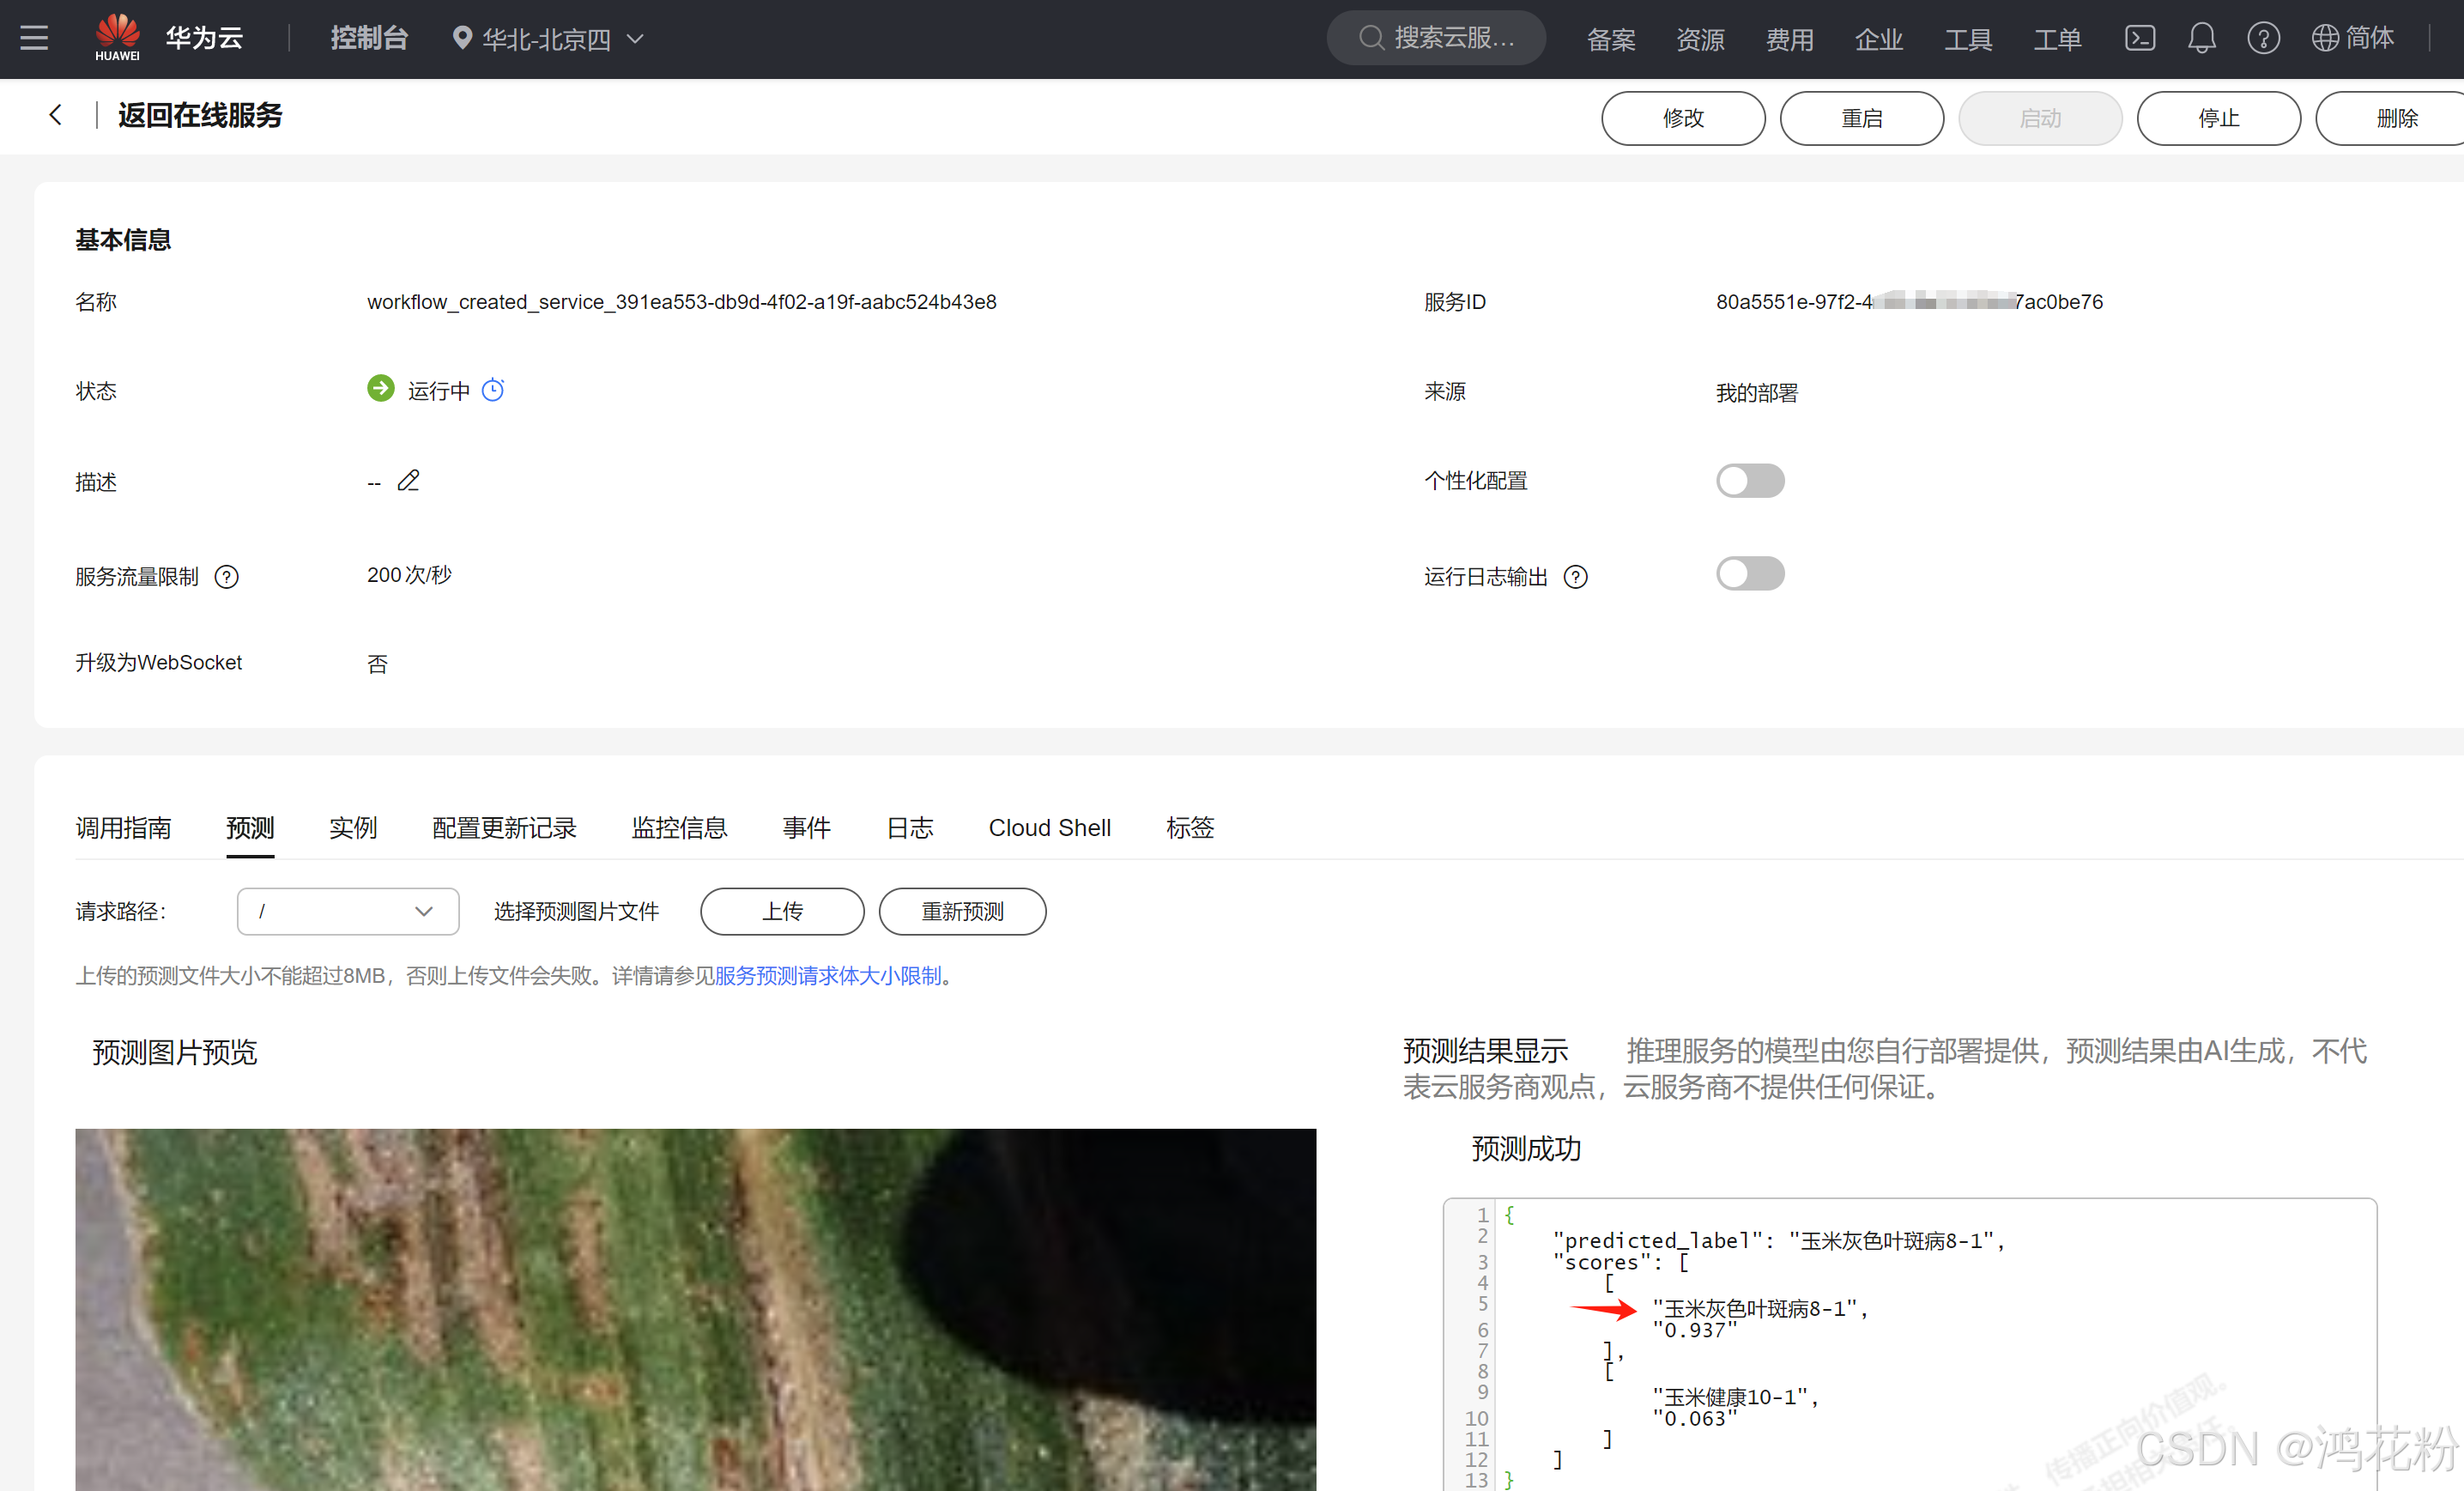
Task: Open the 请求路径 dropdown
Action: click(347, 911)
